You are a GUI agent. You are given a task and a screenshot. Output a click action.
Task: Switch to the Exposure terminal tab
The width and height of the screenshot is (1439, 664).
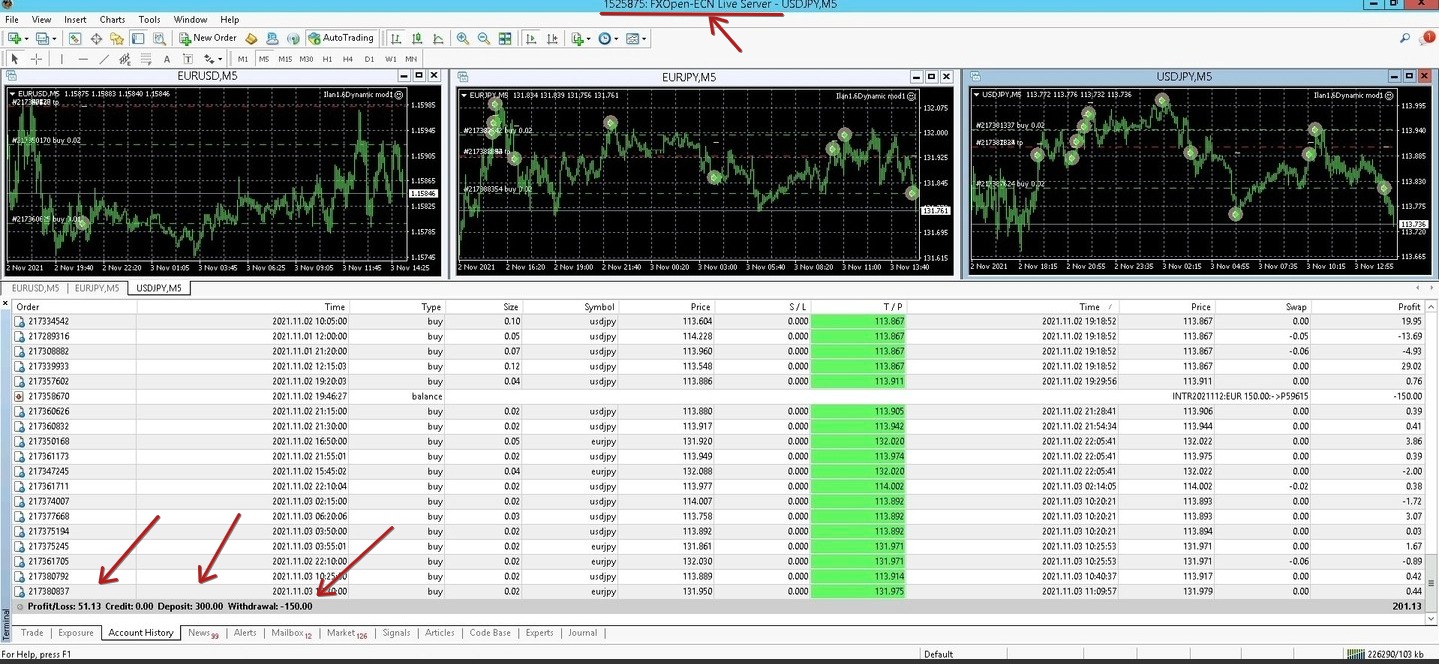pos(76,633)
